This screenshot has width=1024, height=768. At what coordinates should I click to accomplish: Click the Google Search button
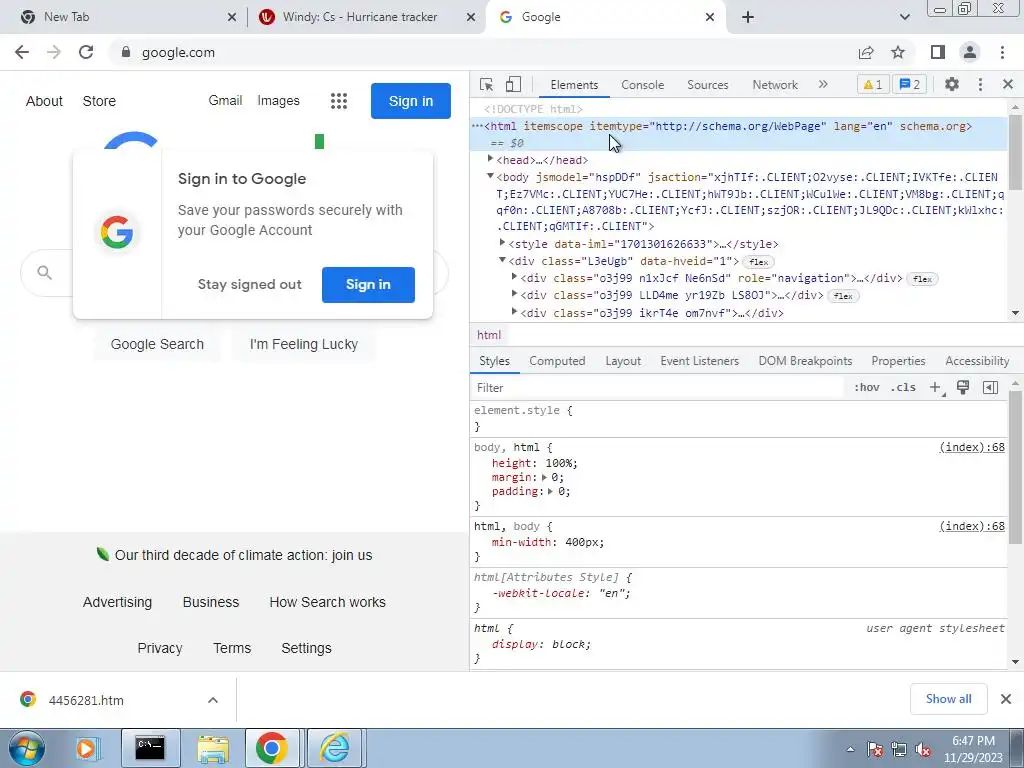pos(157,344)
